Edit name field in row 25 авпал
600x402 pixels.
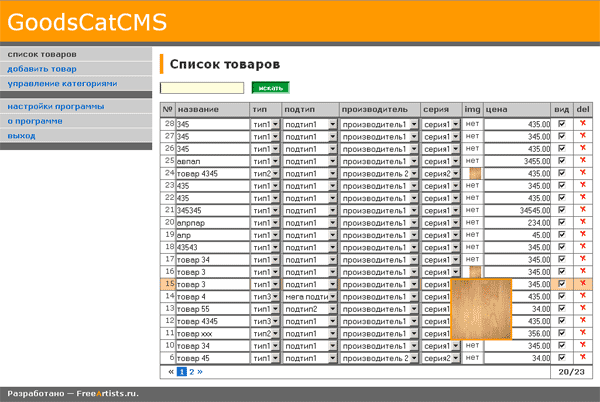[212, 161]
